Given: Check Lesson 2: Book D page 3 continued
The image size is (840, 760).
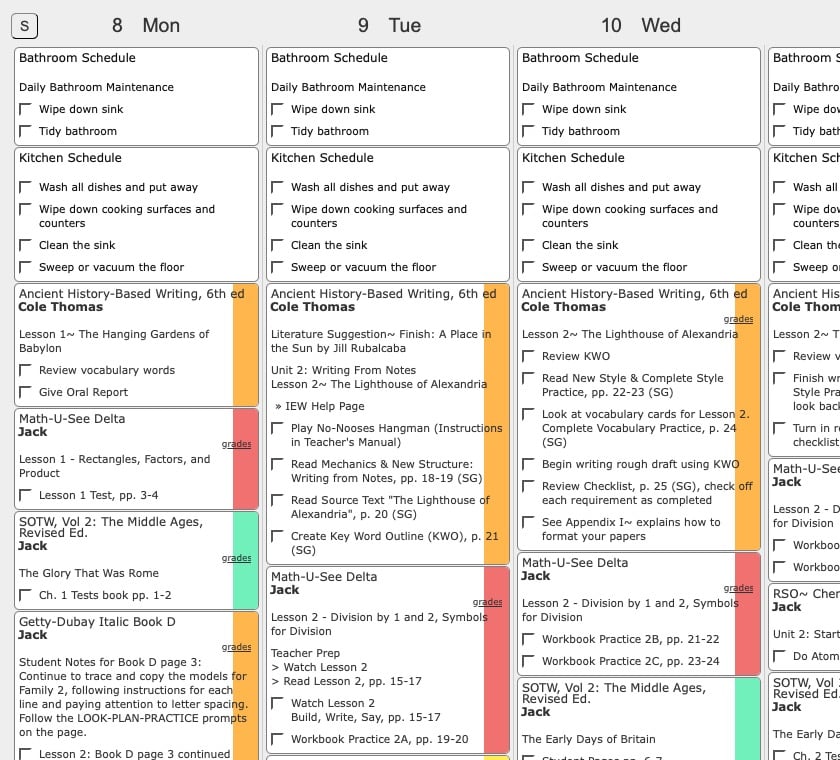Looking at the screenshot, I should (25, 754).
